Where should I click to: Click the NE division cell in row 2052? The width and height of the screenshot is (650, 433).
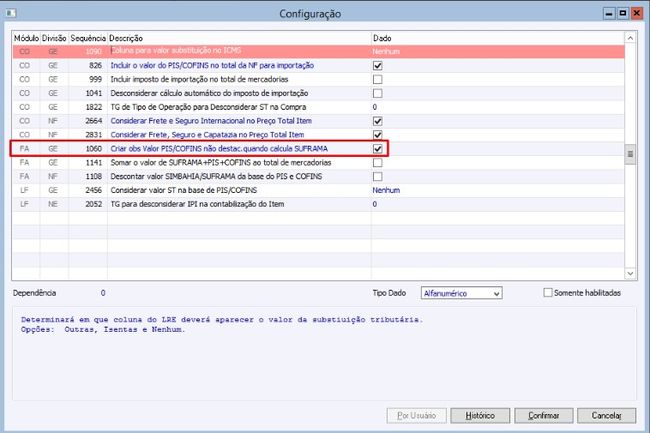(x=53, y=204)
